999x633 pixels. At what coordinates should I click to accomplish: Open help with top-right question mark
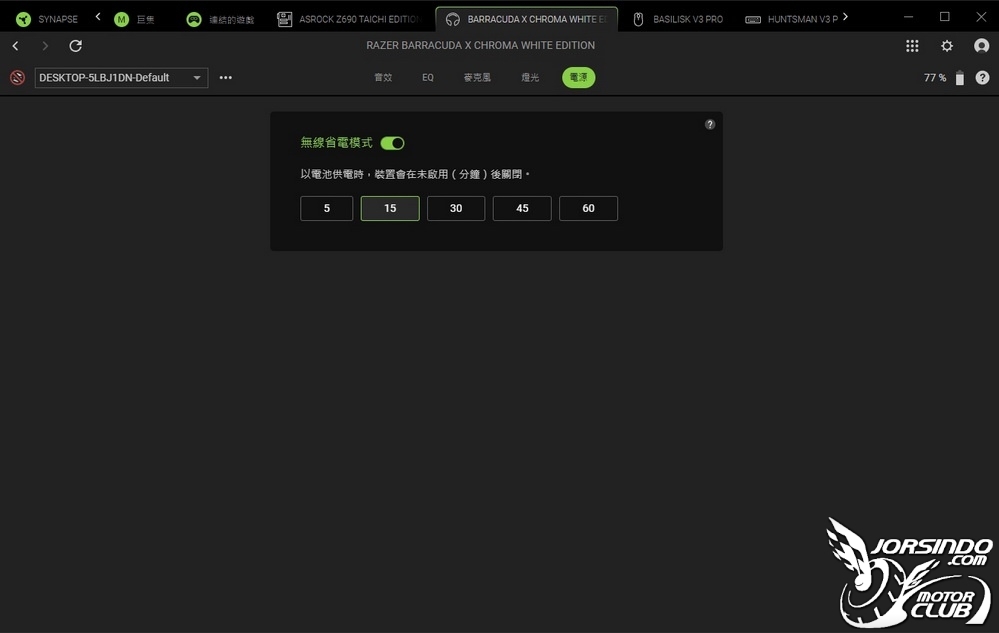tap(982, 78)
